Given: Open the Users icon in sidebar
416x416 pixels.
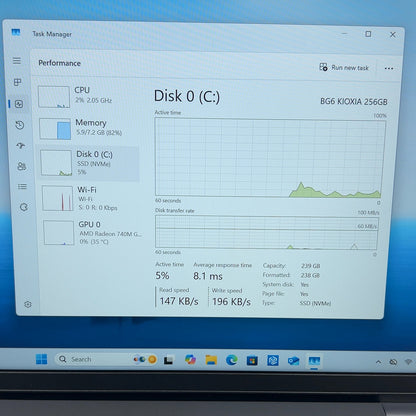Looking at the screenshot, I should [x=21, y=166].
